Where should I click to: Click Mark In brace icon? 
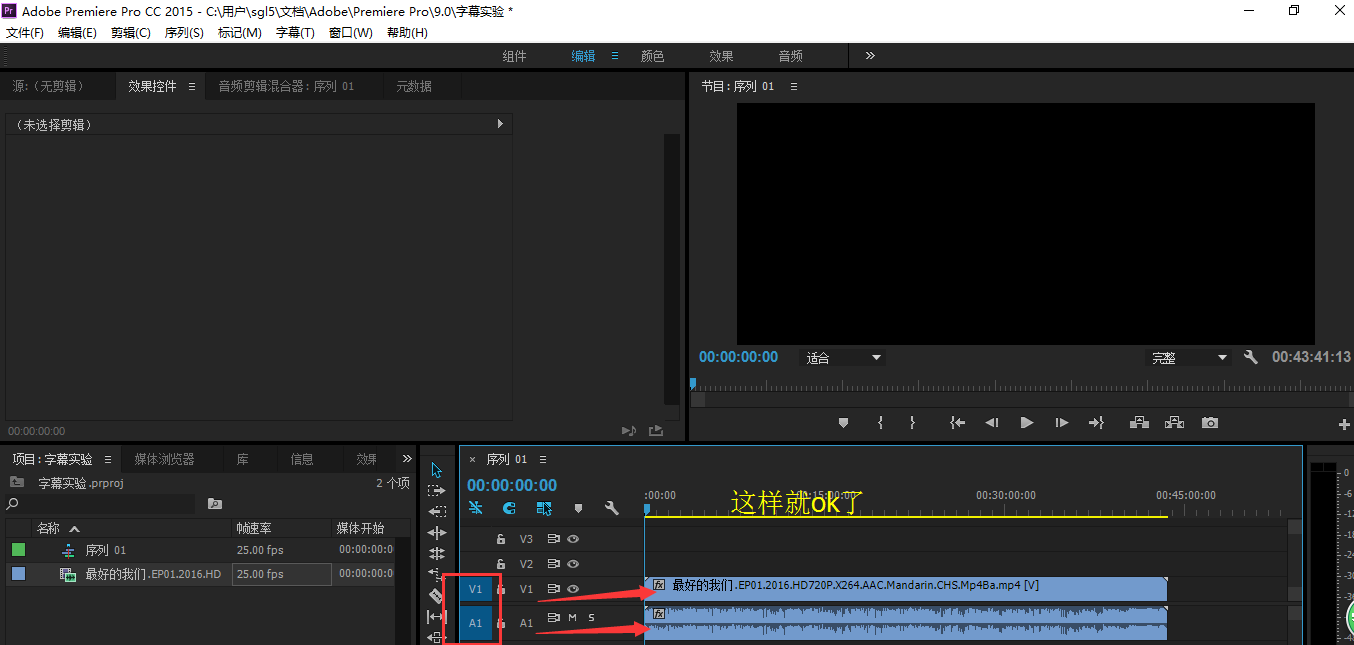(x=880, y=423)
